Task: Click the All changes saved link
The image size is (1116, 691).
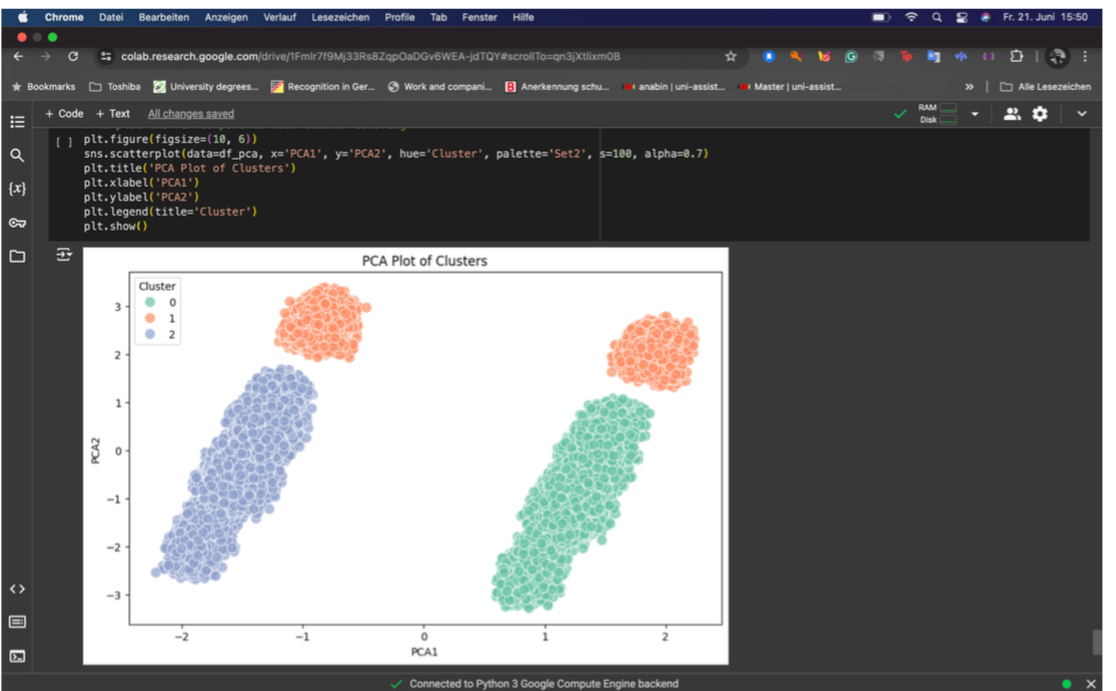Action: point(191,114)
